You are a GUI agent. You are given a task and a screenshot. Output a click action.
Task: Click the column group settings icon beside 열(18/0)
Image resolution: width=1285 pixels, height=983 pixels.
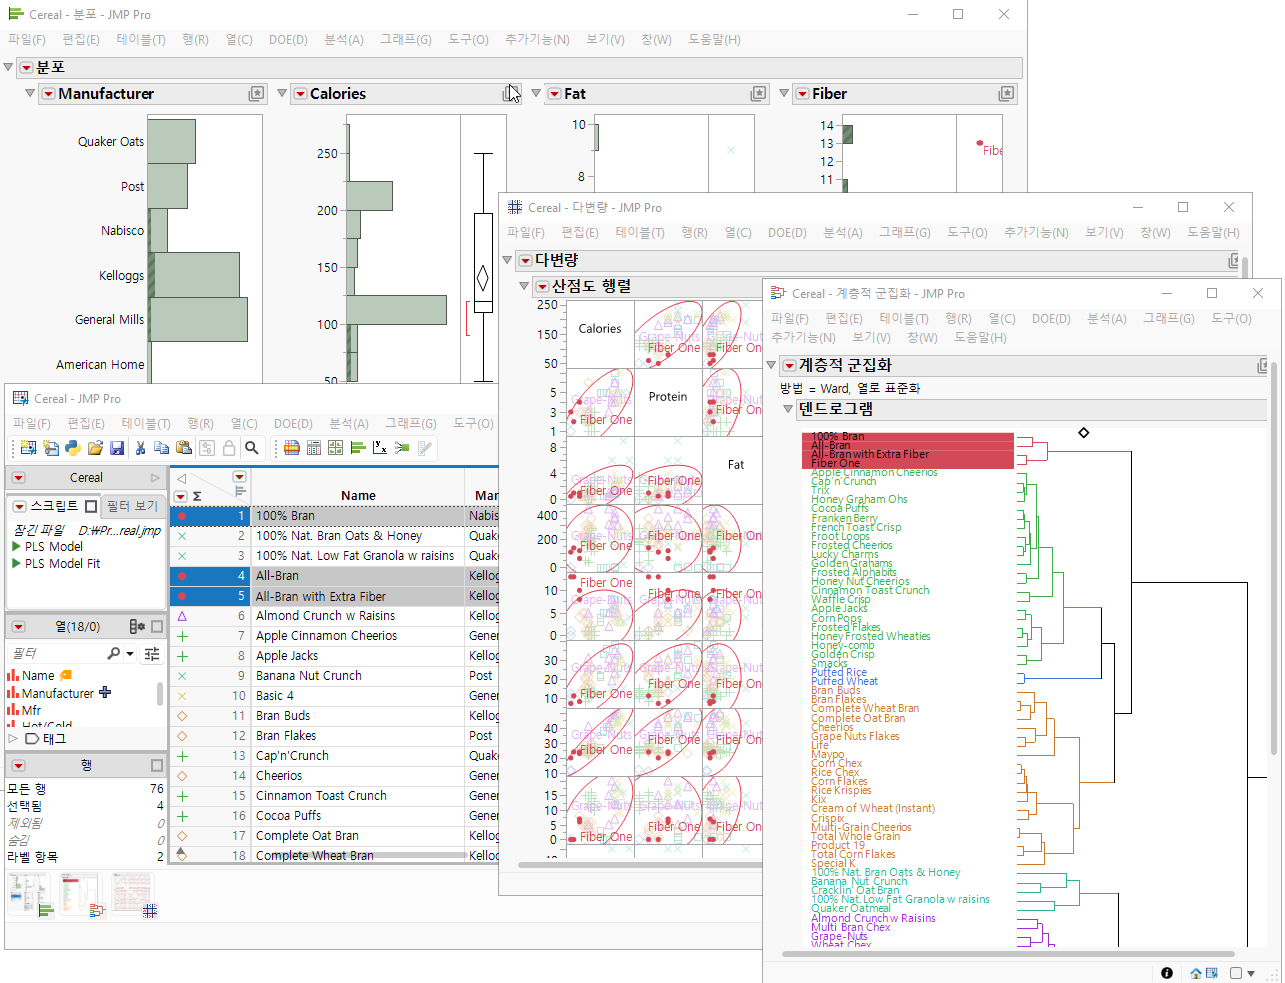pyautogui.click(x=137, y=626)
